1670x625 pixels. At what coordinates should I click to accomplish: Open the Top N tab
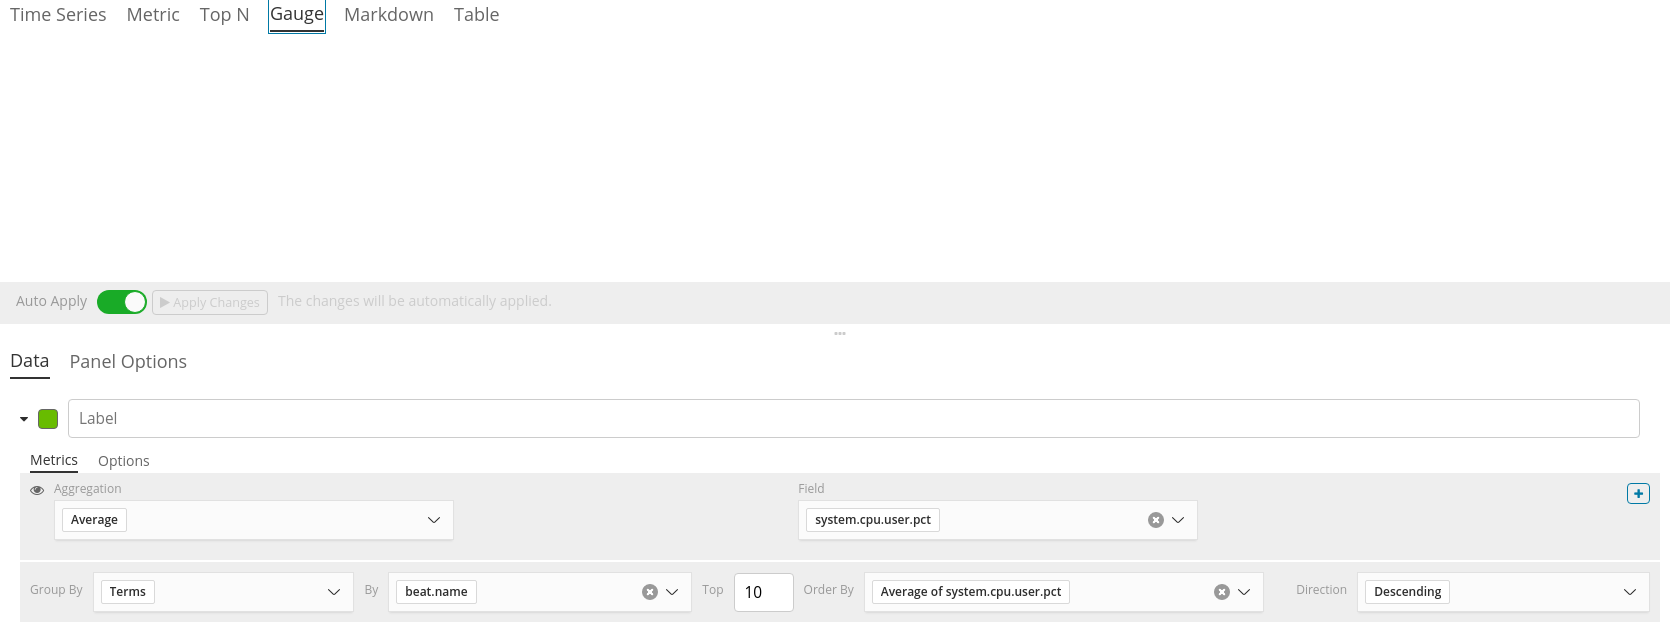coord(224,15)
